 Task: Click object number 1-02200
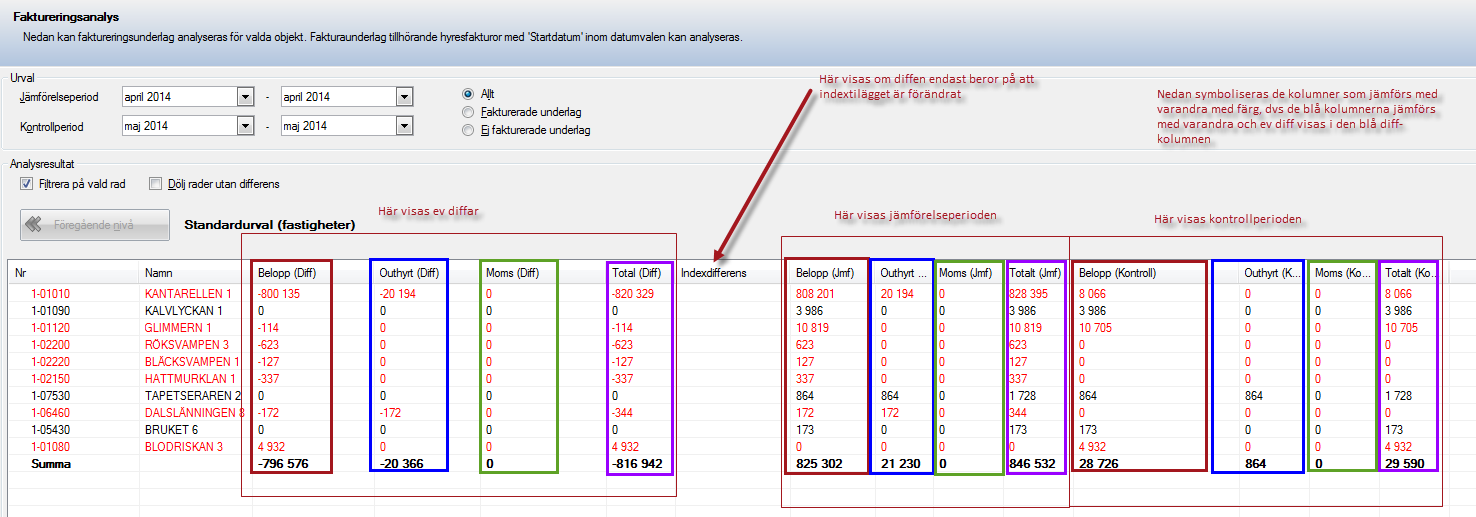click(x=49, y=345)
